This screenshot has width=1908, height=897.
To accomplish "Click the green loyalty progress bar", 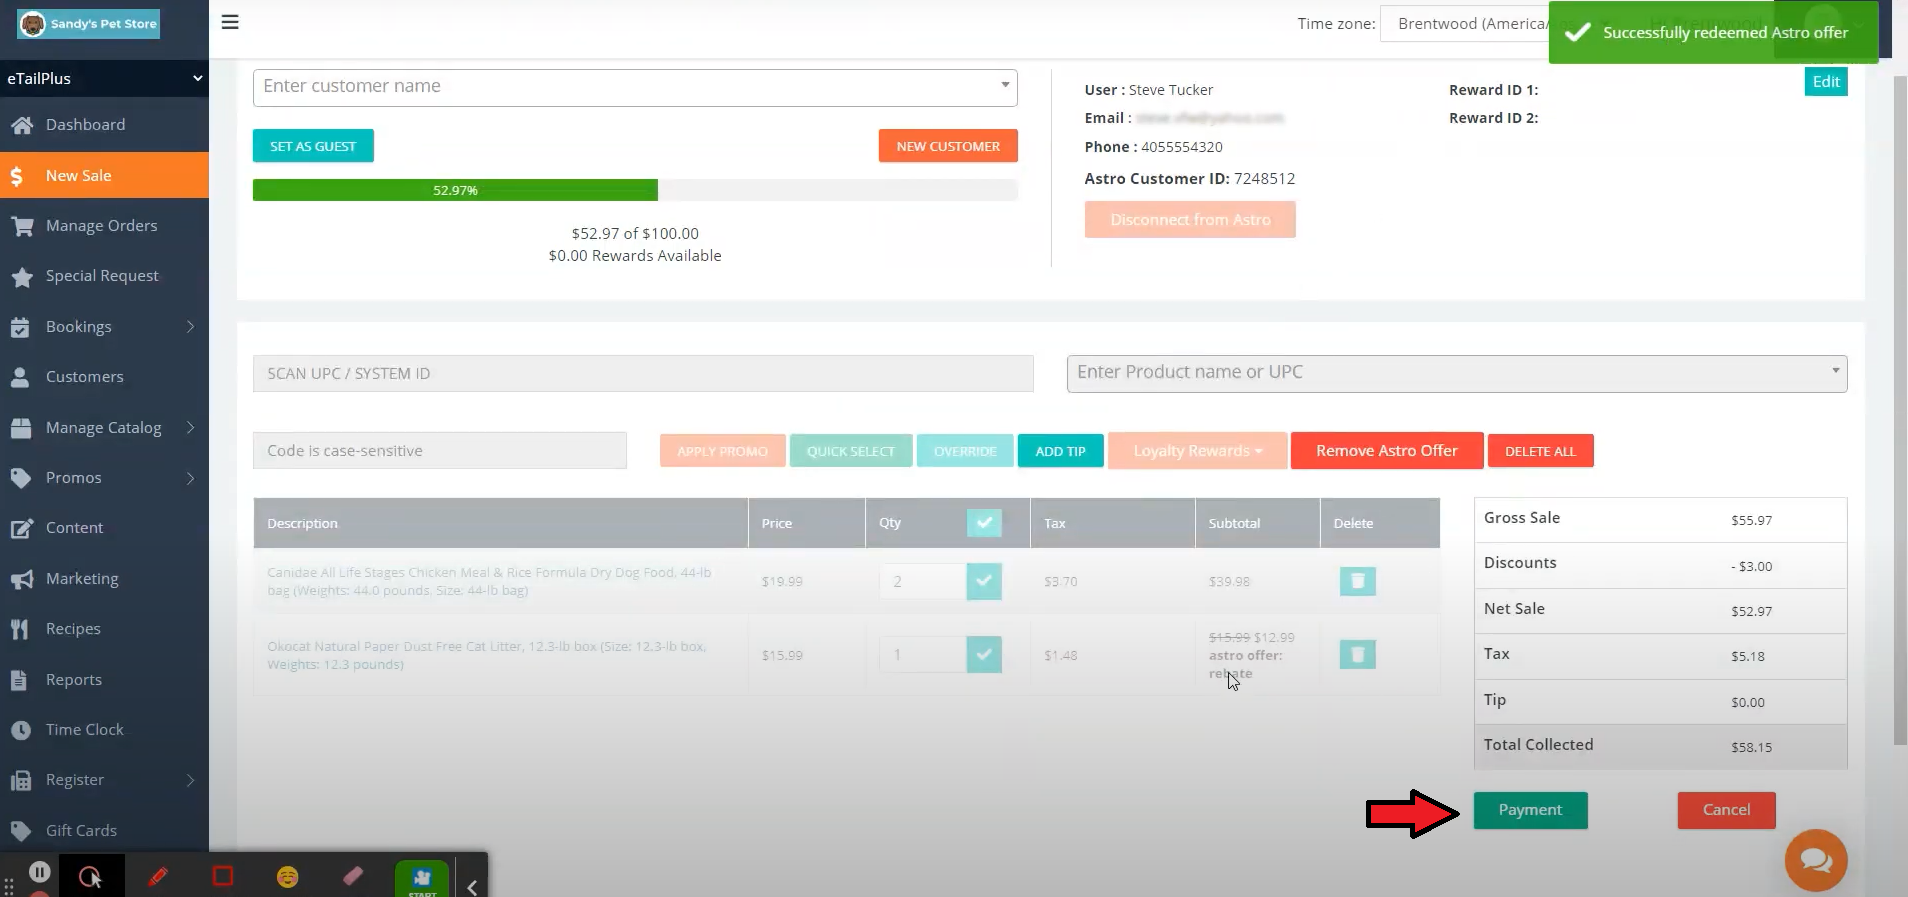I will [x=455, y=190].
